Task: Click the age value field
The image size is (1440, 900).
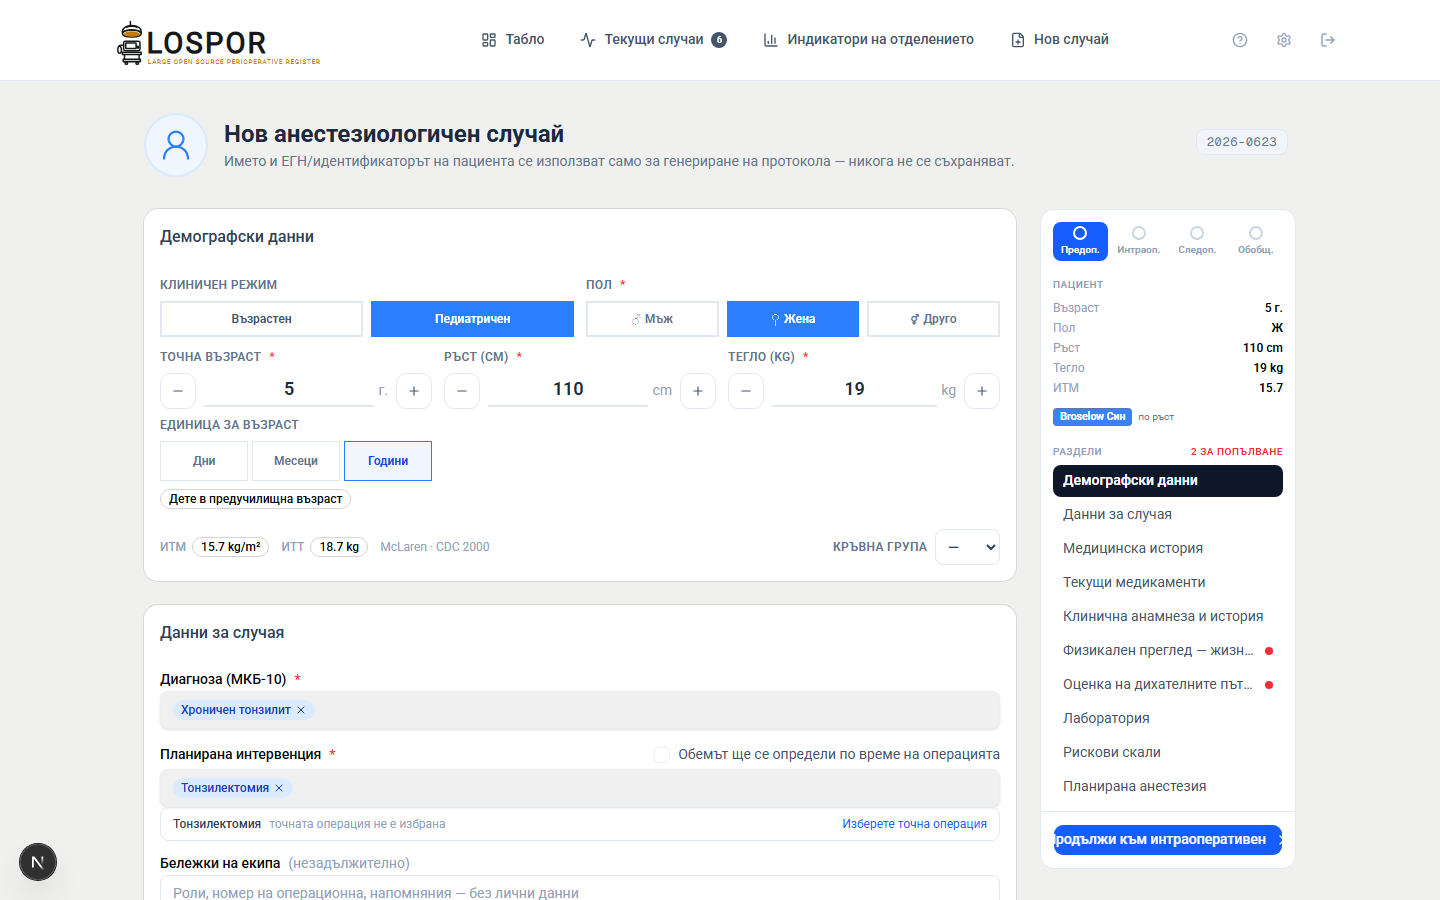Action: (x=289, y=389)
